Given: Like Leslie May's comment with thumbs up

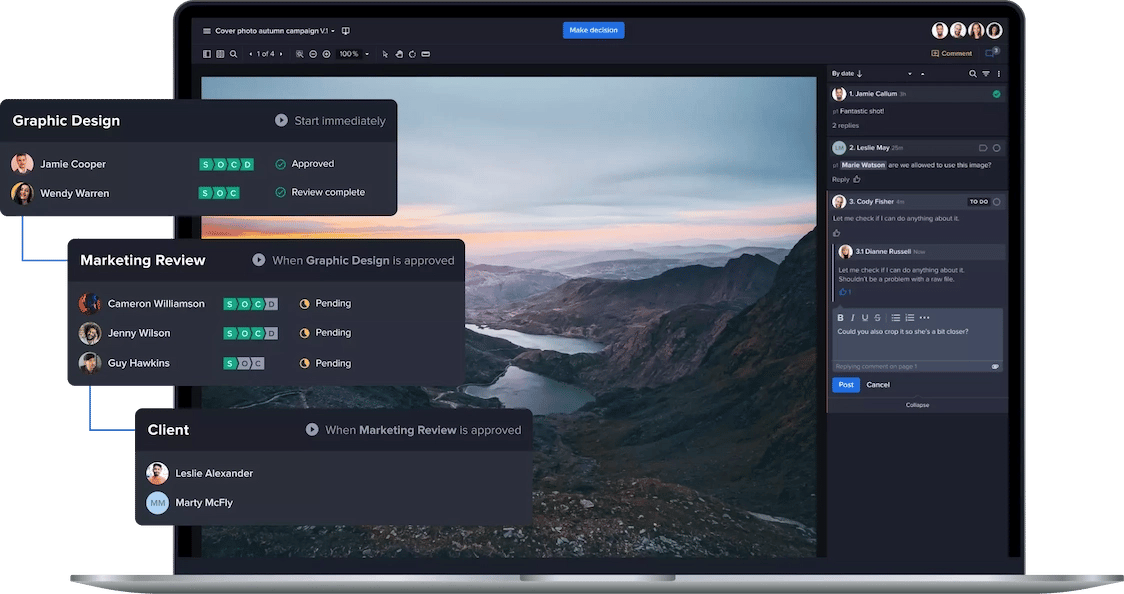Looking at the screenshot, I should 857,179.
